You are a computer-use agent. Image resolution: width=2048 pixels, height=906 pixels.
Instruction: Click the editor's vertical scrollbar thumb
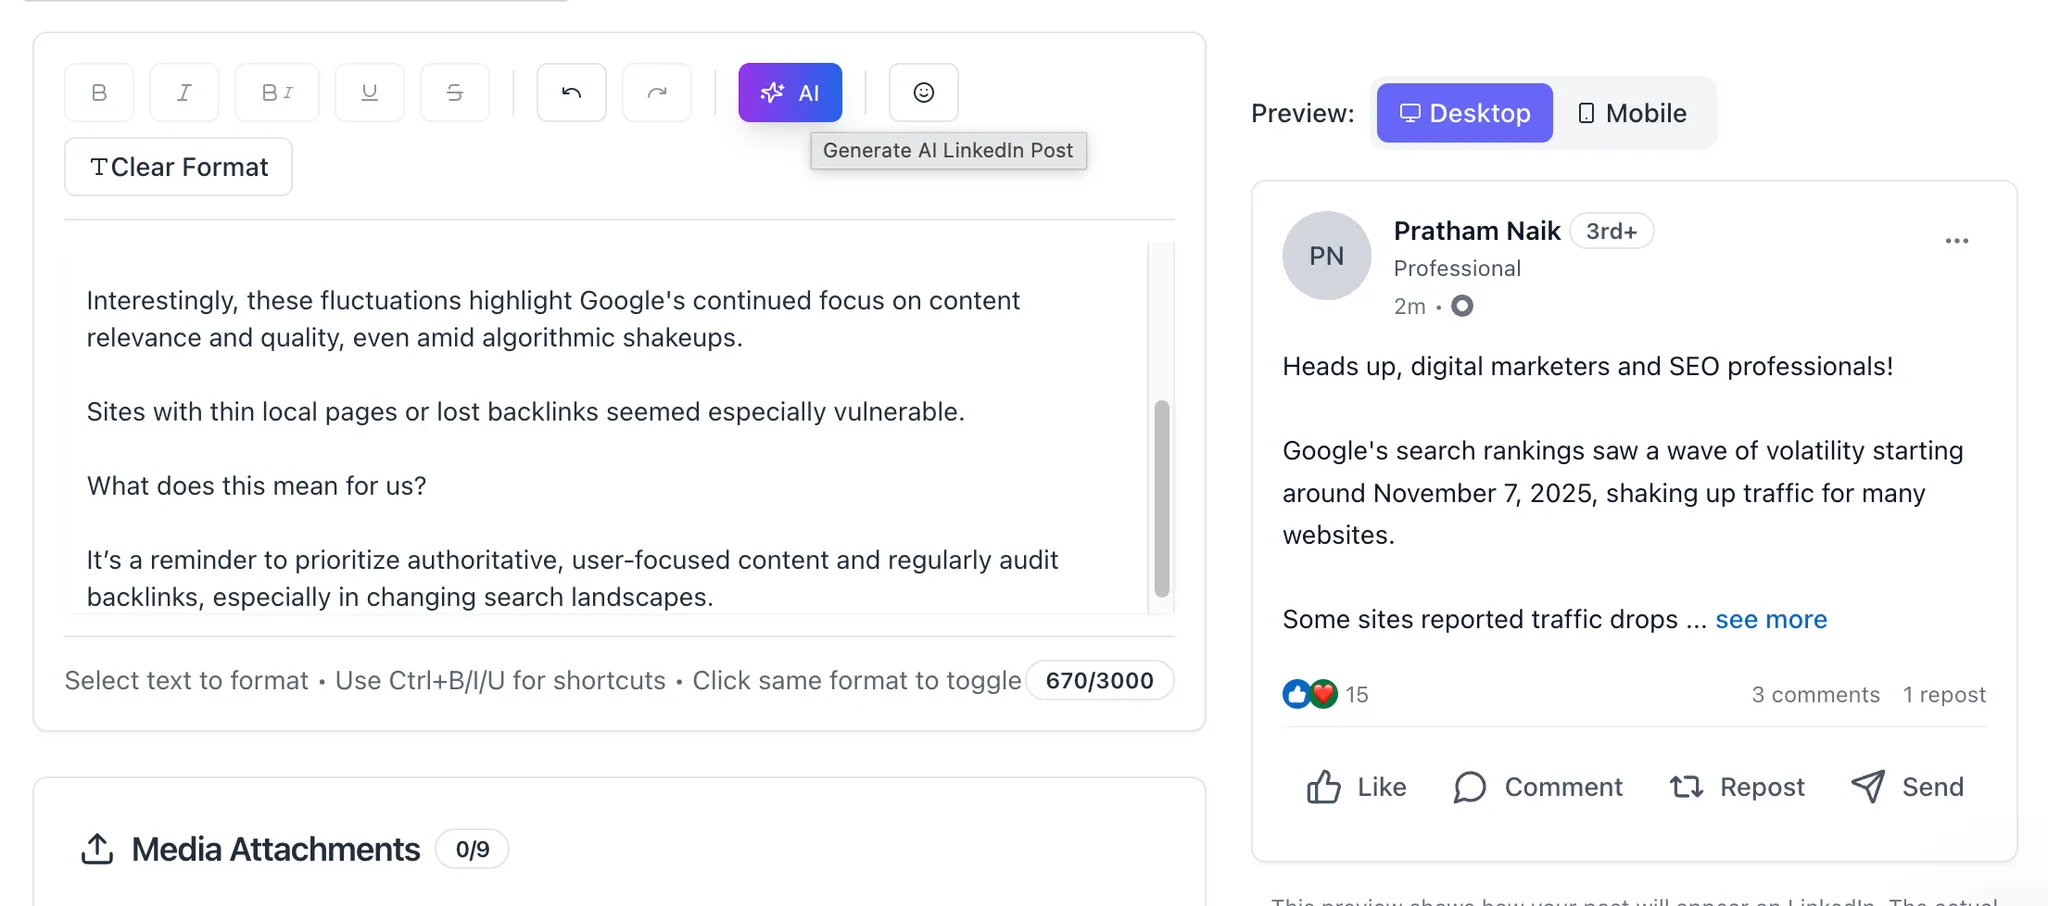click(x=1161, y=498)
